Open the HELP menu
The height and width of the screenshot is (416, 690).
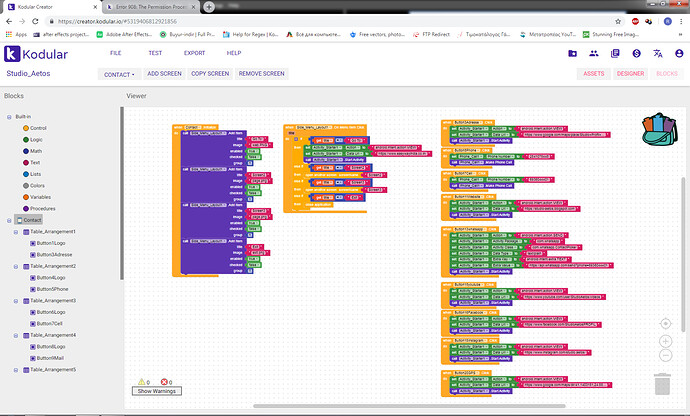234,53
